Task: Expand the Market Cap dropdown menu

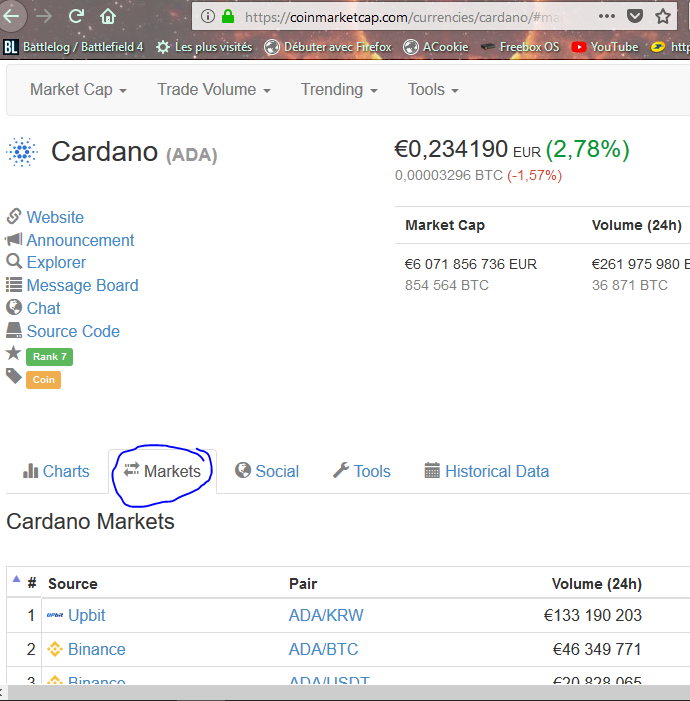Action: click(x=78, y=89)
